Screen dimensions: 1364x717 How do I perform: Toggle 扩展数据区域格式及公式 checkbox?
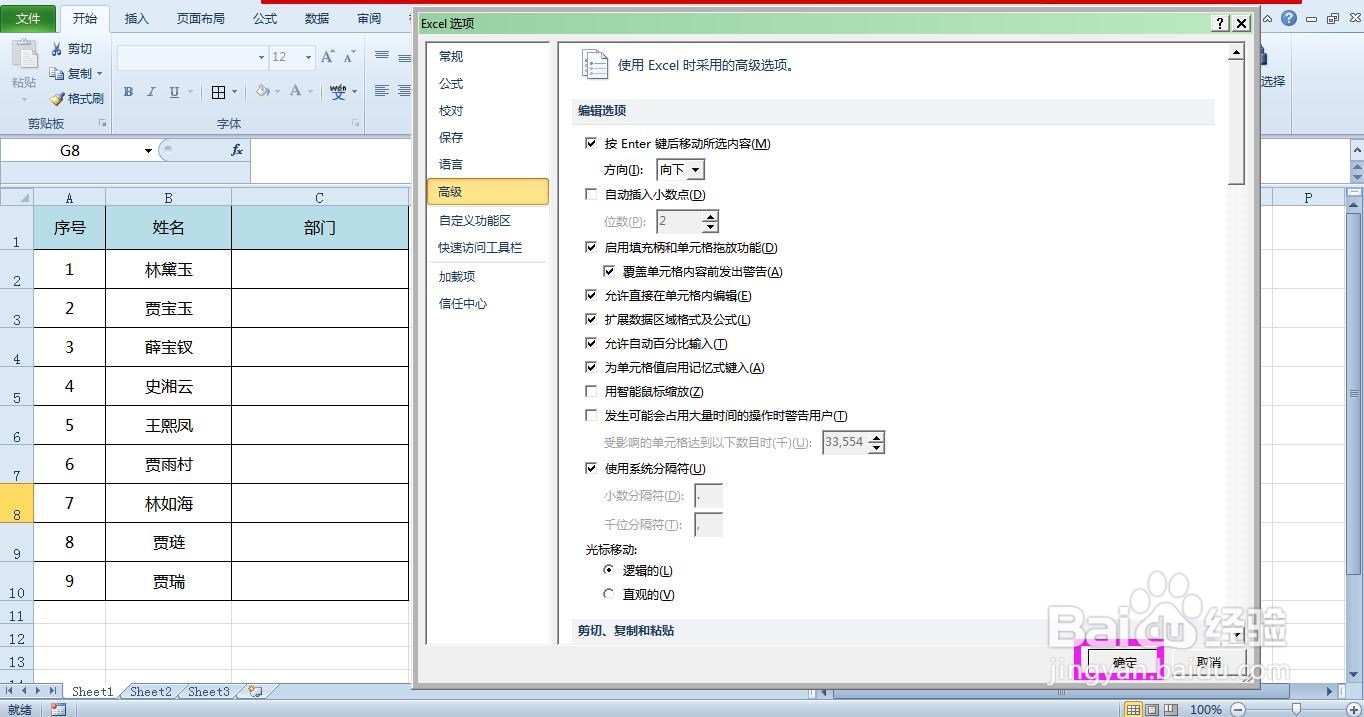point(591,320)
